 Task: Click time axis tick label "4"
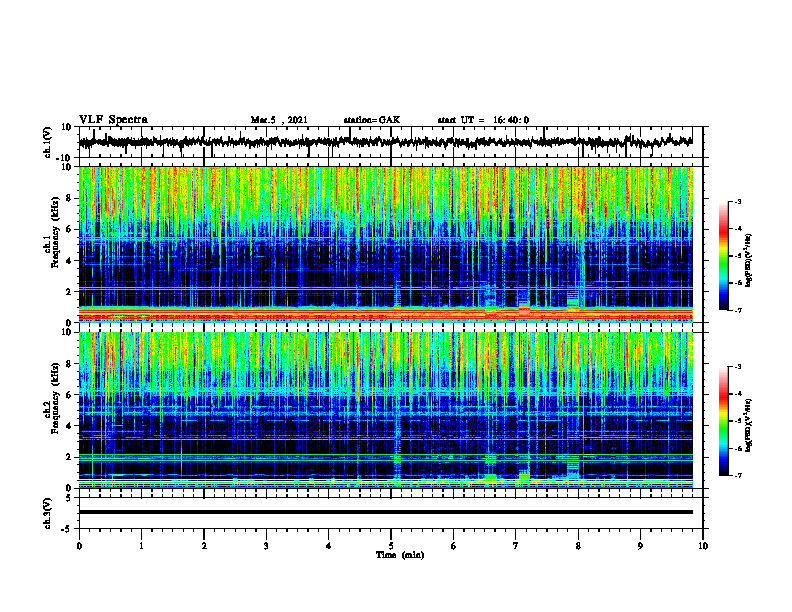[329, 546]
